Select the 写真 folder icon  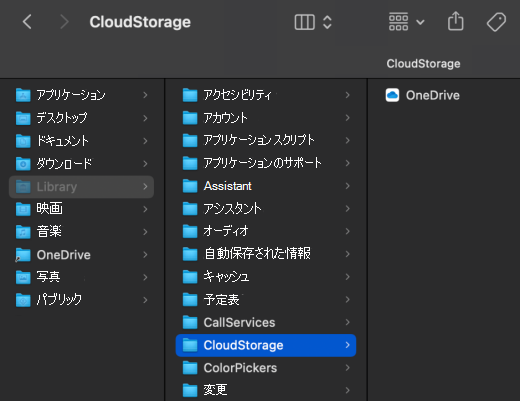point(23,277)
